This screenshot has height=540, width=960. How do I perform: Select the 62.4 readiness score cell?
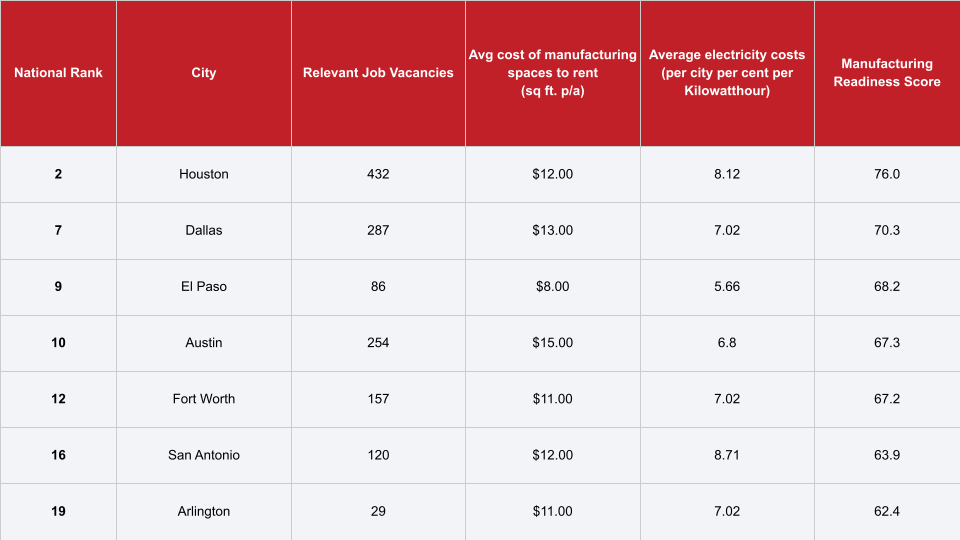[887, 511]
